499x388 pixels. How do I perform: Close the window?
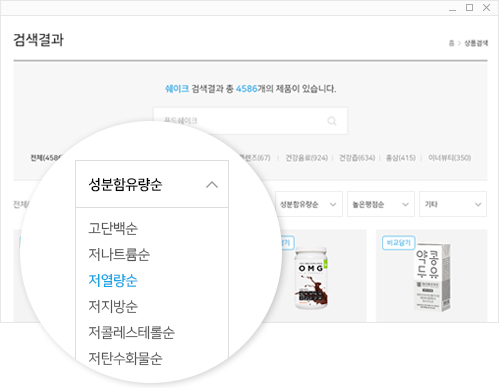point(487,8)
